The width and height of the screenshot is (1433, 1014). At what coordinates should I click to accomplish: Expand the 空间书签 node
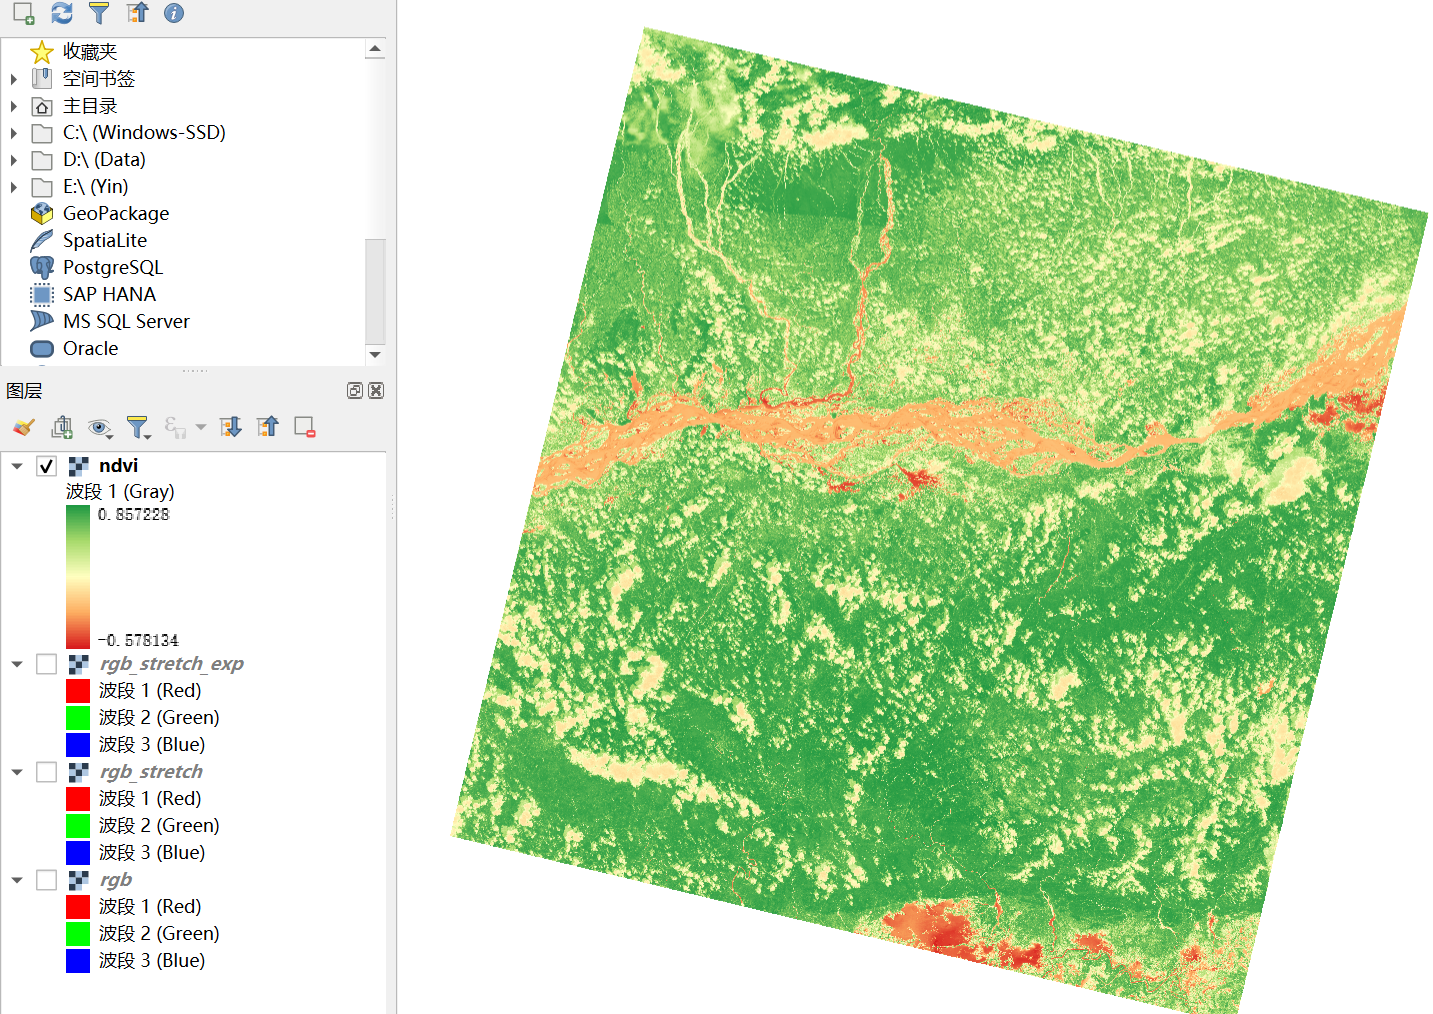coord(14,78)
